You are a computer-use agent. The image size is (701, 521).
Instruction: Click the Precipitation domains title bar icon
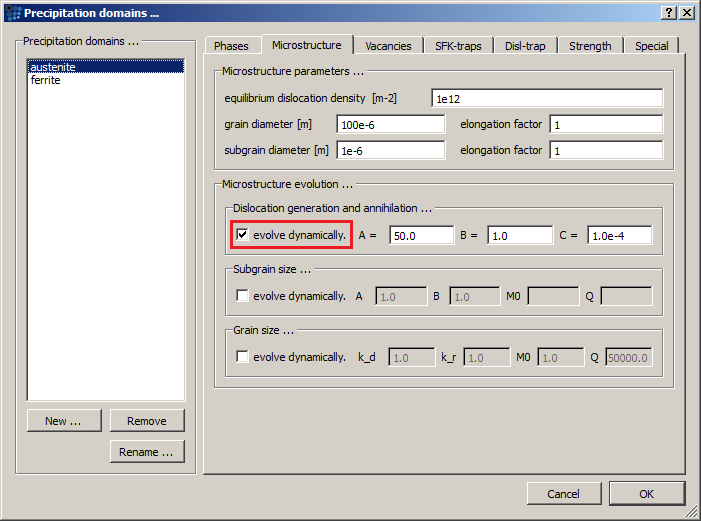pyautogui.click(x=13, y=13)
